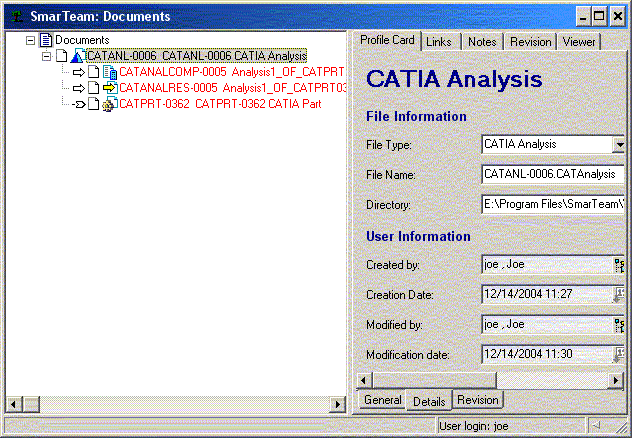Click the CATPRT-0362 CATIA Part gear icon
Screen dimensions: 632x438
click(110, 104)
